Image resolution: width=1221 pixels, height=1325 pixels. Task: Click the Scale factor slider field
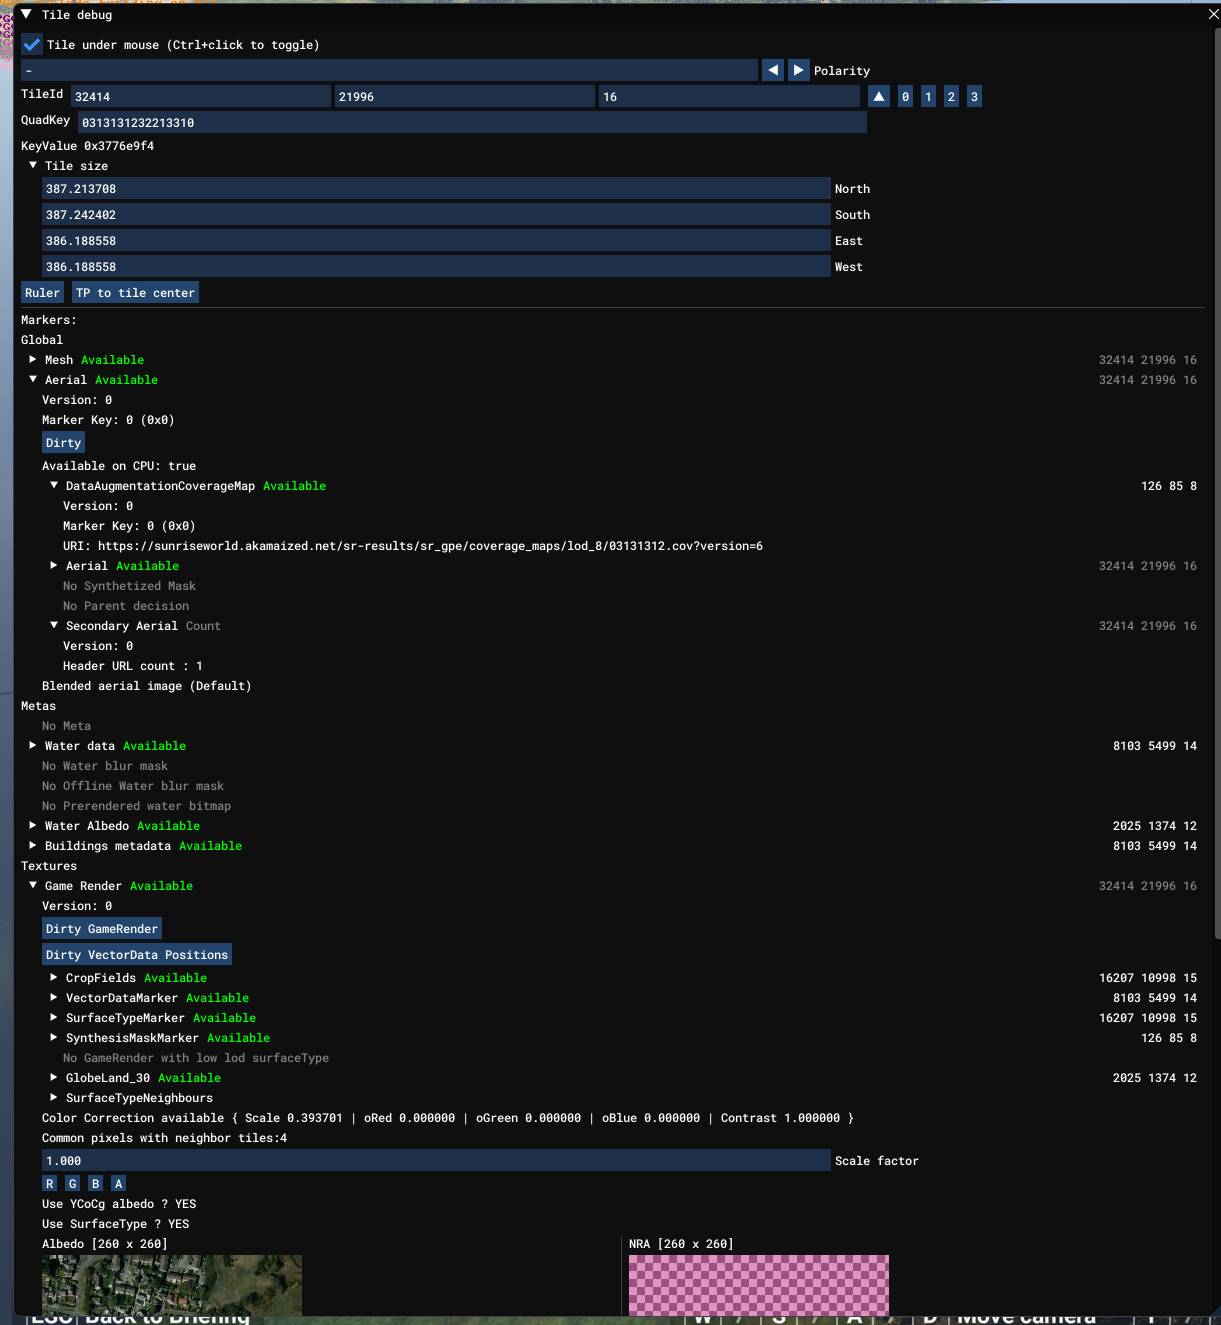tap(436, 1160)
